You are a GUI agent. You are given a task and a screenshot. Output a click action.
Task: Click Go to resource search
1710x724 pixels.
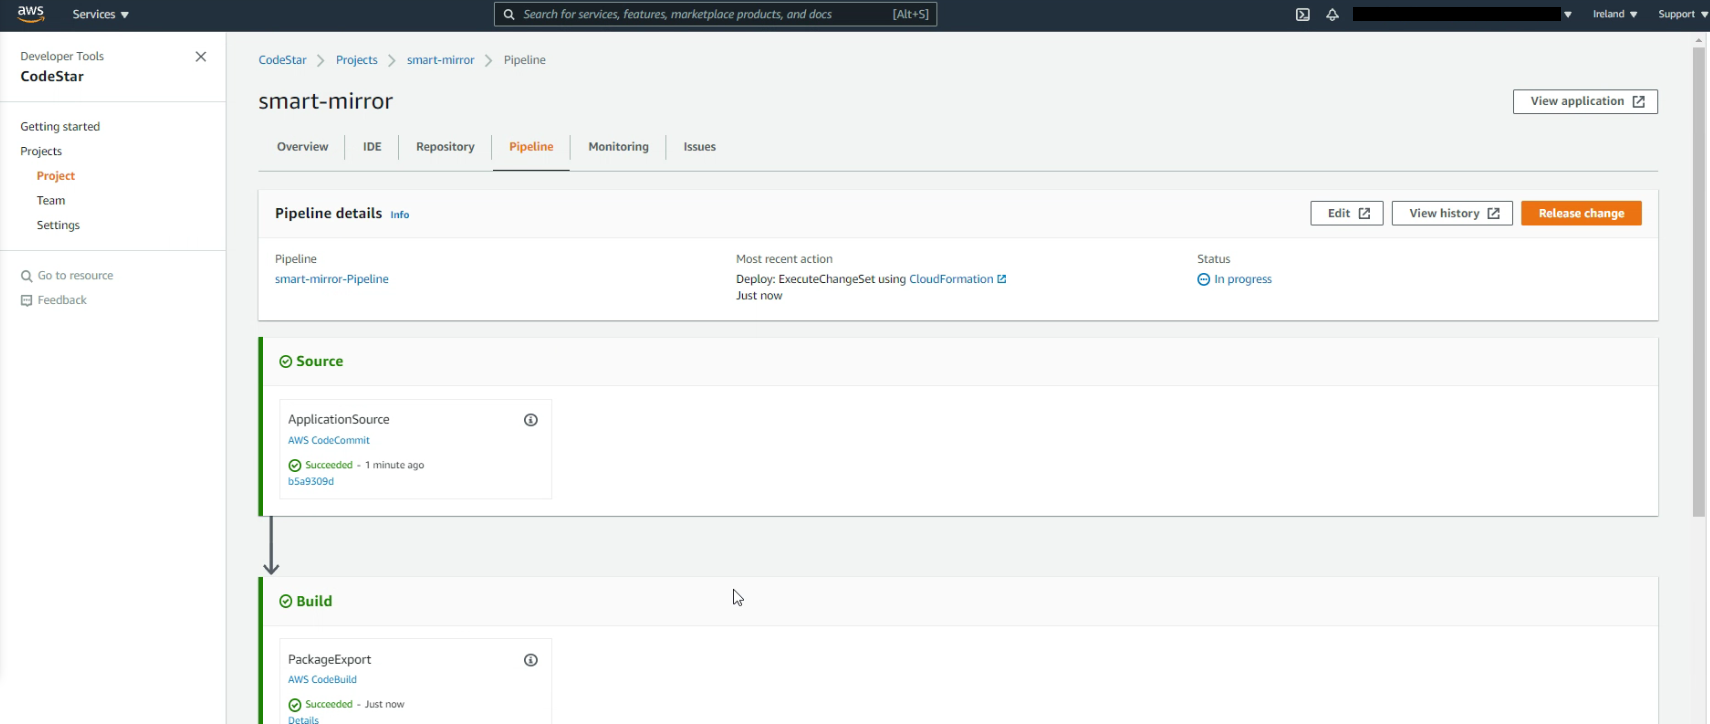point(67,276)
